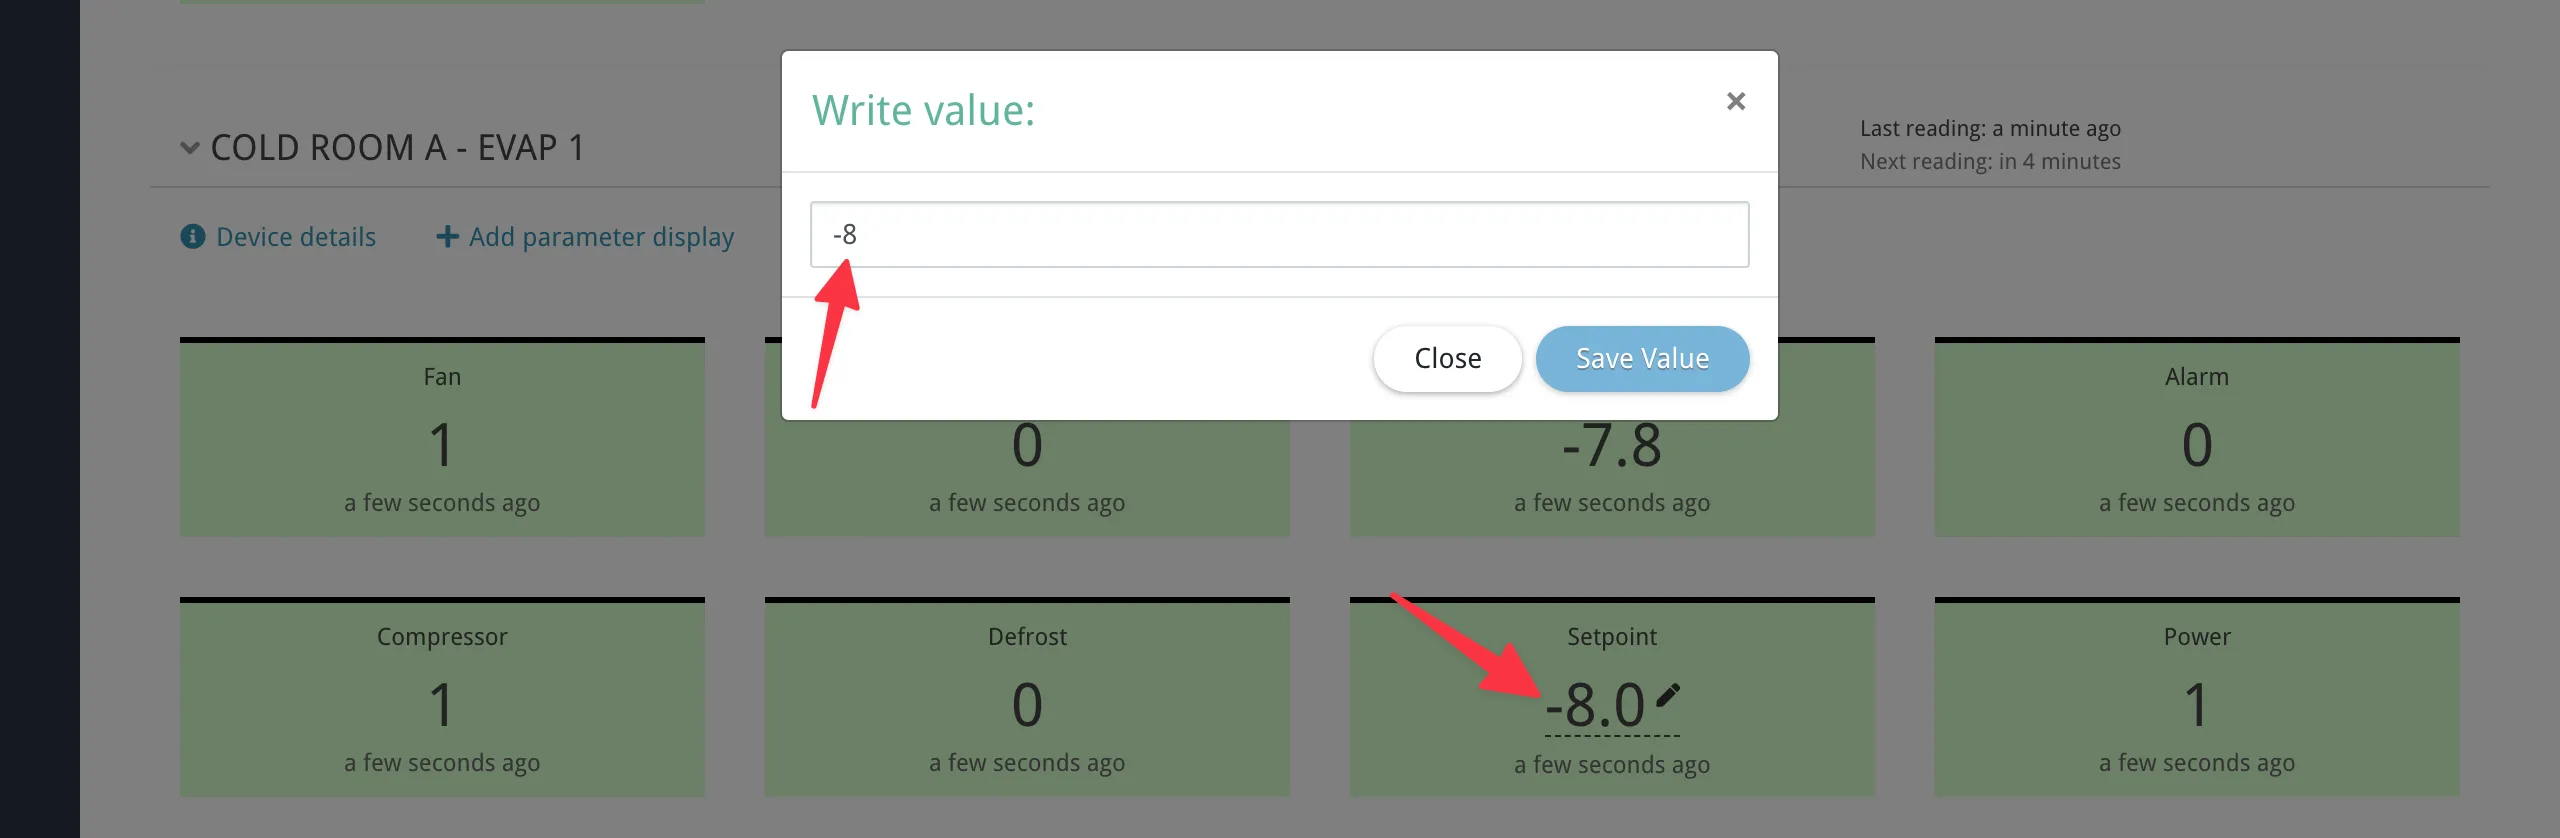The width and height of the screenshot is (2560, 838).
Task: Click the Alarm tile value 0
Action: pos(2197,445)
